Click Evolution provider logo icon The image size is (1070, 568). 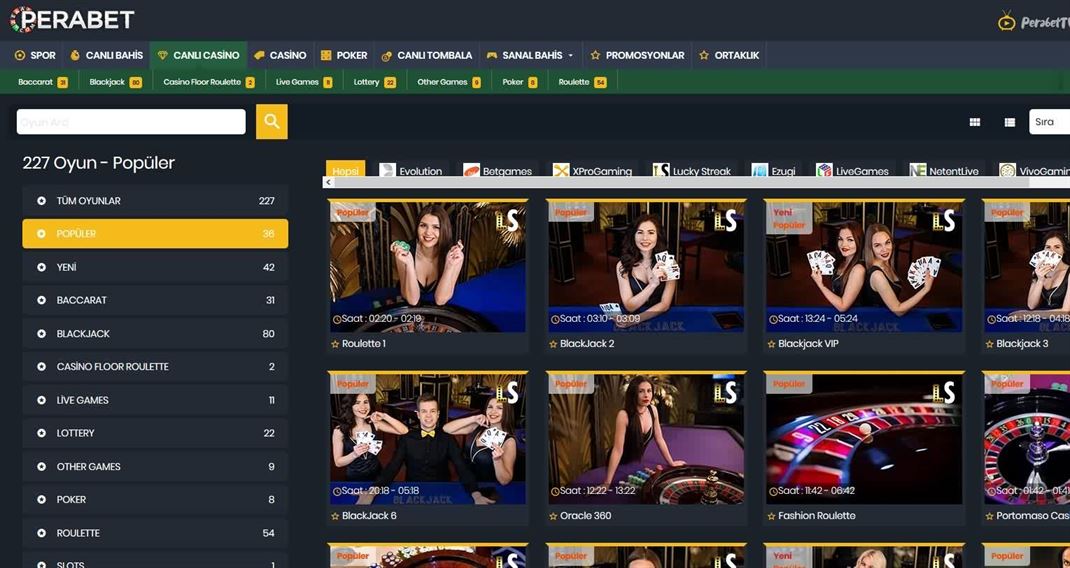point(388,171)
